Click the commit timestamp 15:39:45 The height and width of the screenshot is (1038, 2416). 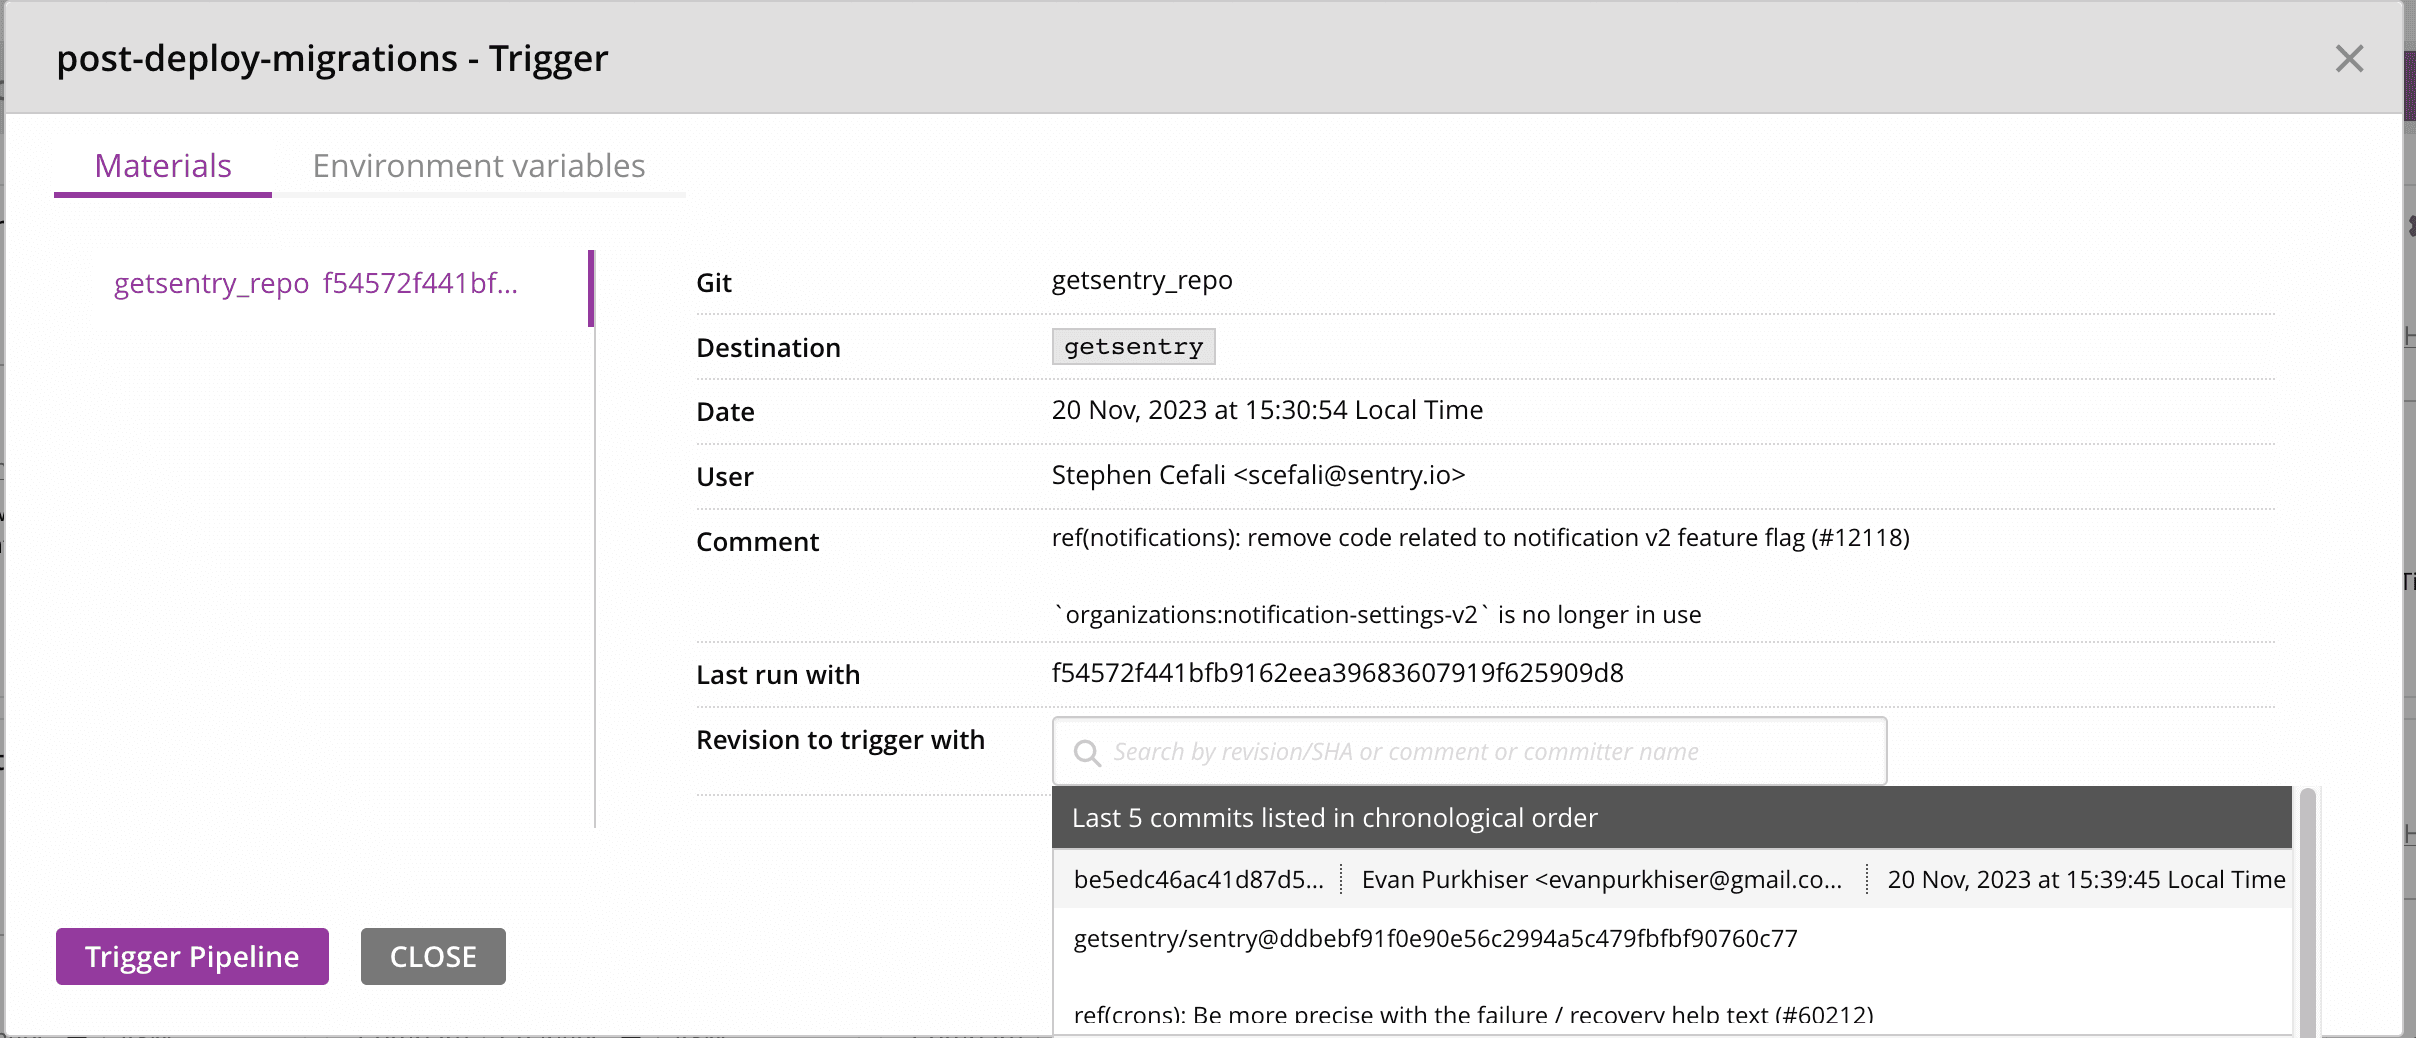coord(2085,880)
